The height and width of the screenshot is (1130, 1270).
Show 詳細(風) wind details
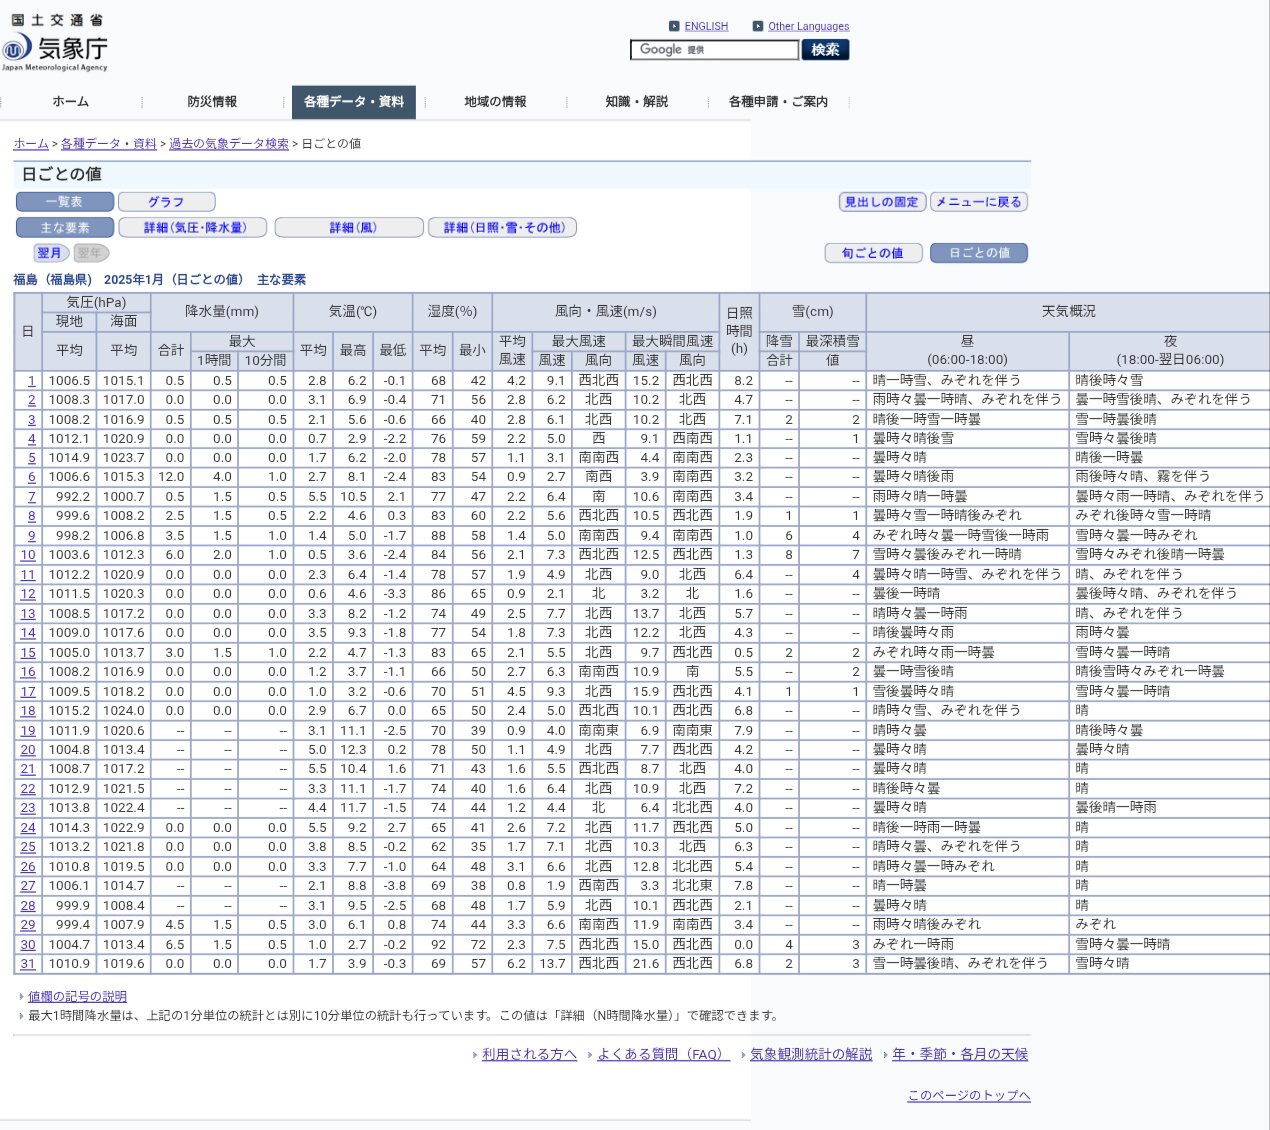(x=349, y=228)
